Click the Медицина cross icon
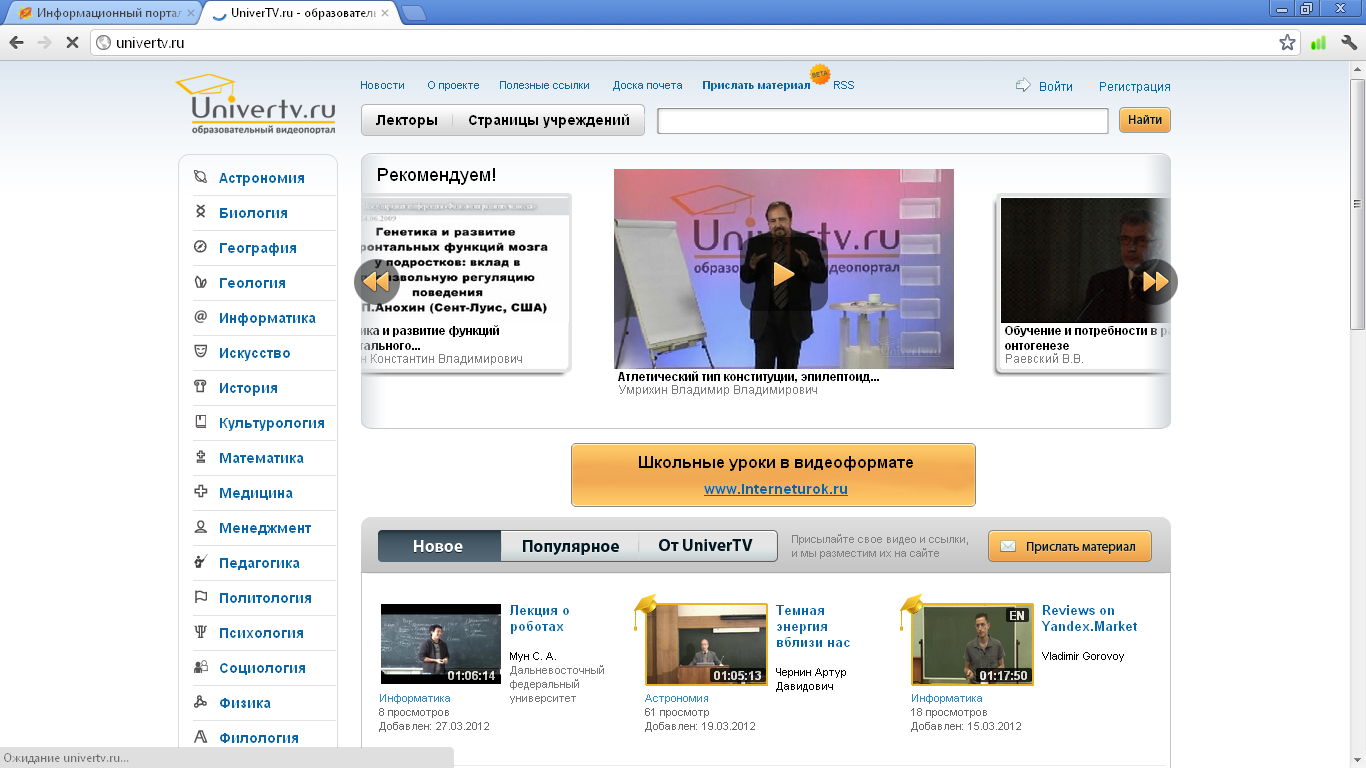 point(200,493)
